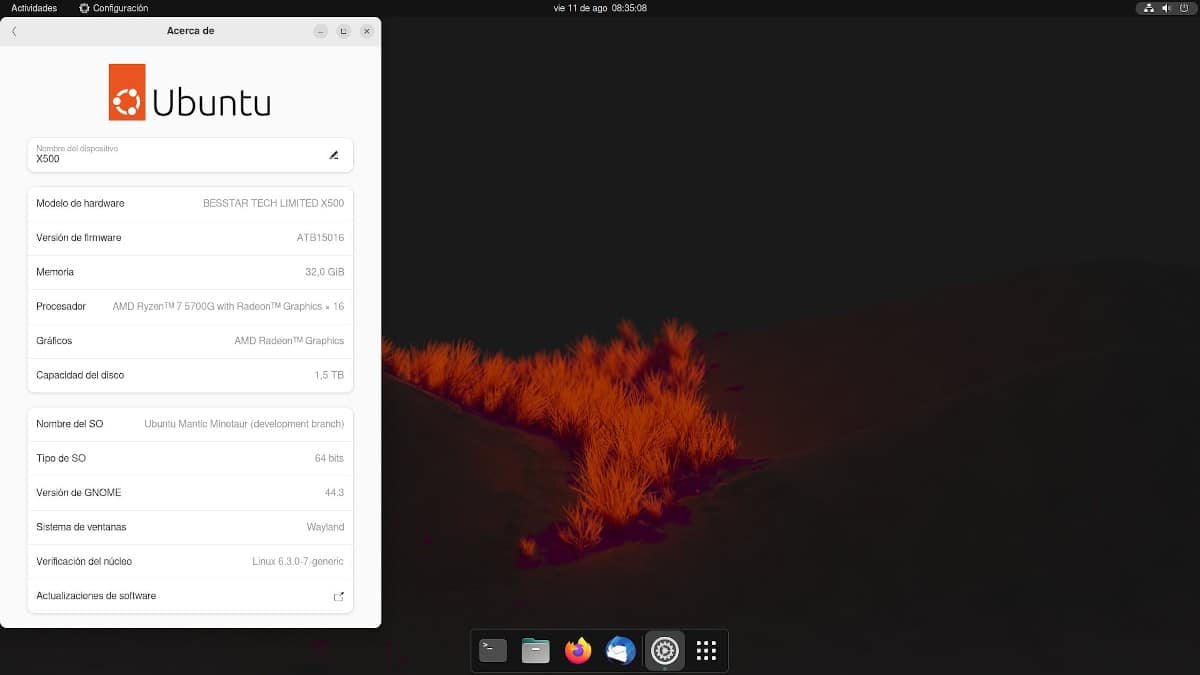Click the Versión de firmware label
The image size is (1200, 675).
pos(79,238)
